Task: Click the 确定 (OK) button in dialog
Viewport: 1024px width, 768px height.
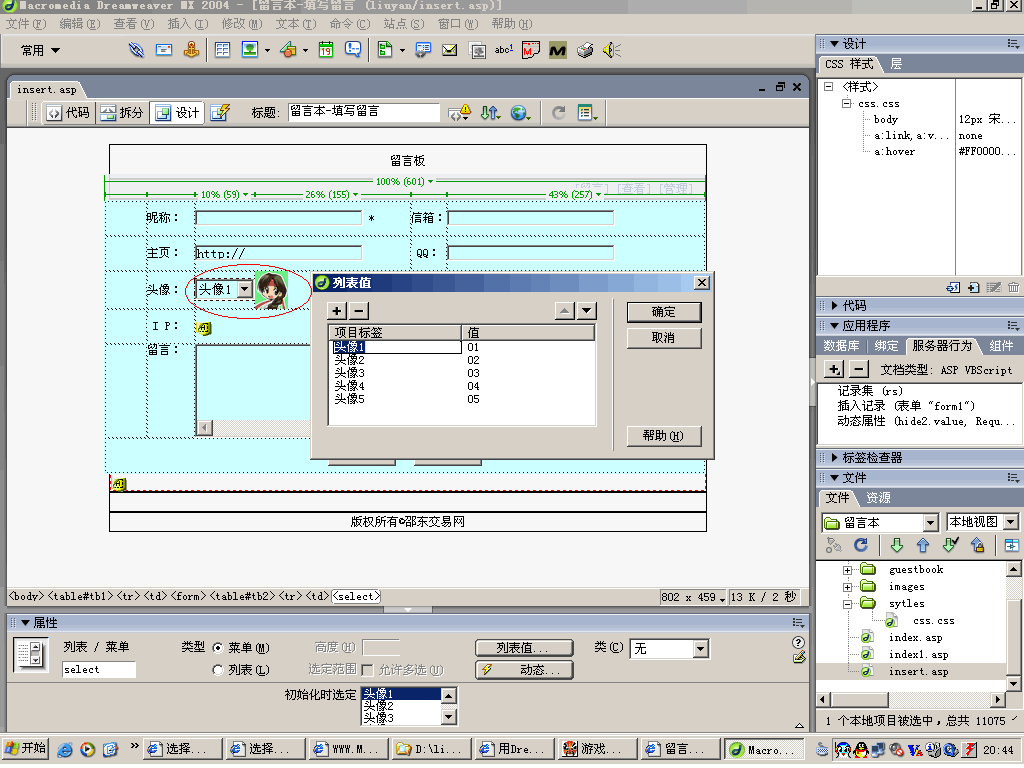Action: [x=663, y=312]
